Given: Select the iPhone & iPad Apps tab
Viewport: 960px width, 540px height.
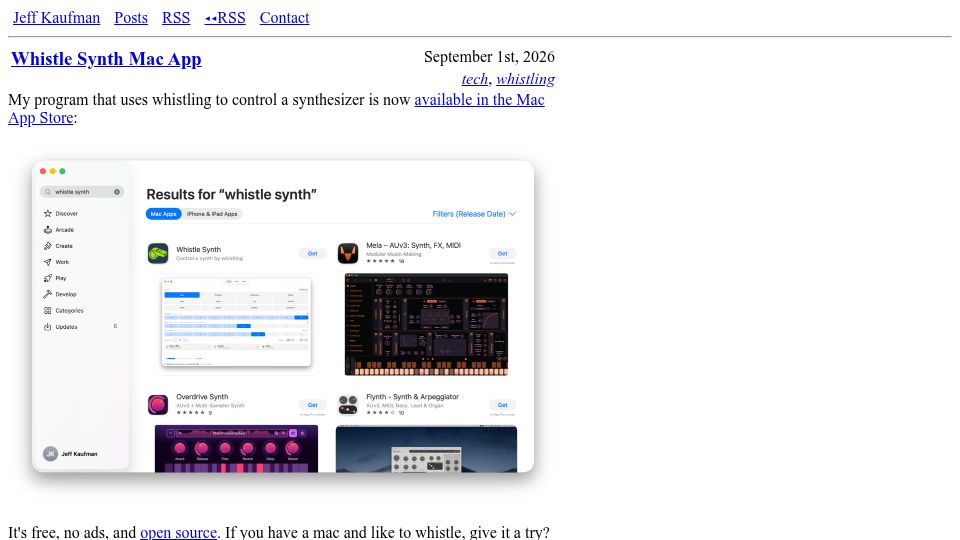Looking at the screenshot, I should (212, 214).
